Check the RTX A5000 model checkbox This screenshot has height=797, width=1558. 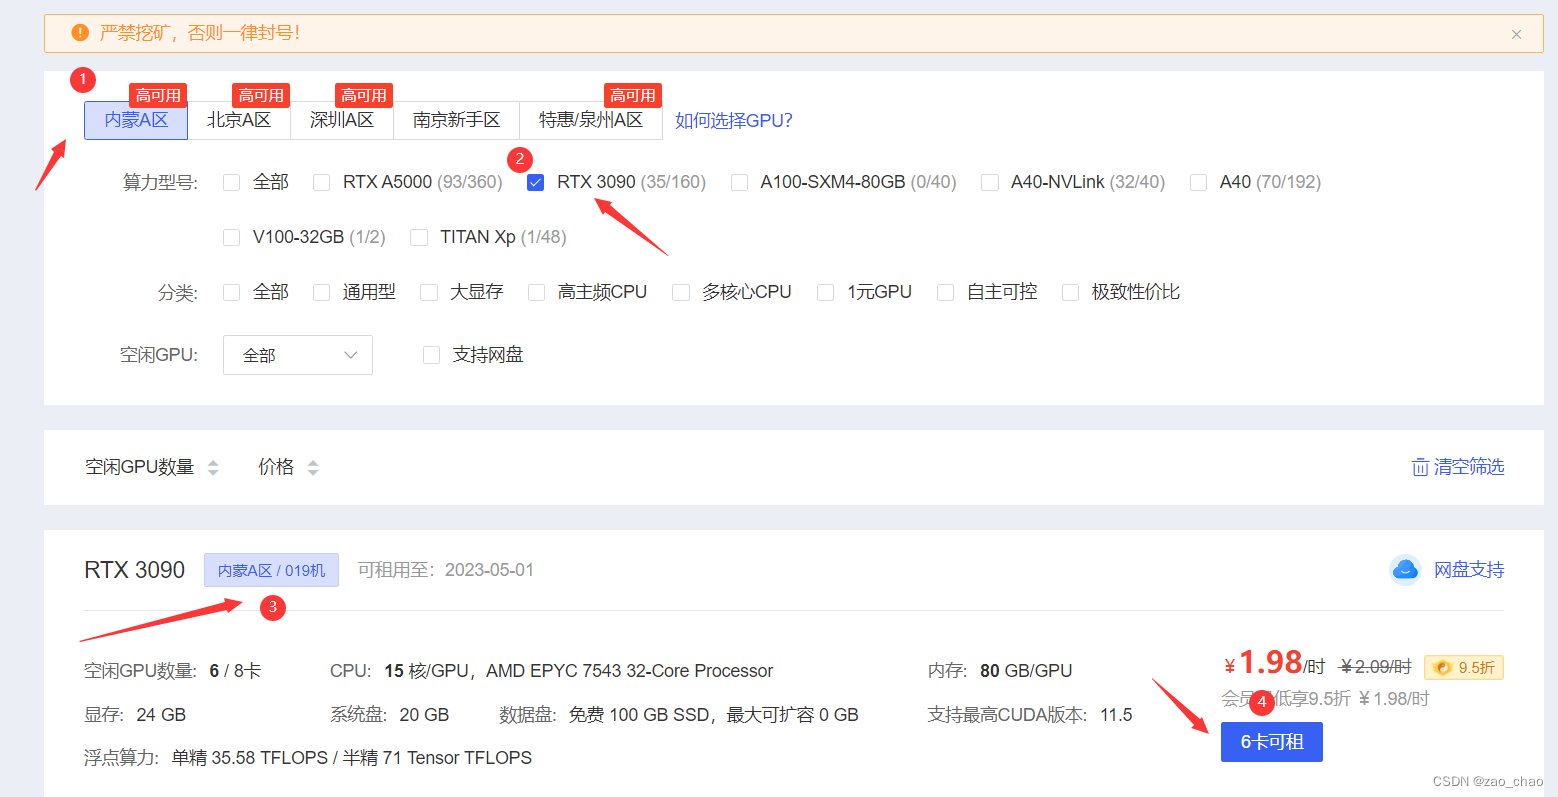[x=322, y=182]
